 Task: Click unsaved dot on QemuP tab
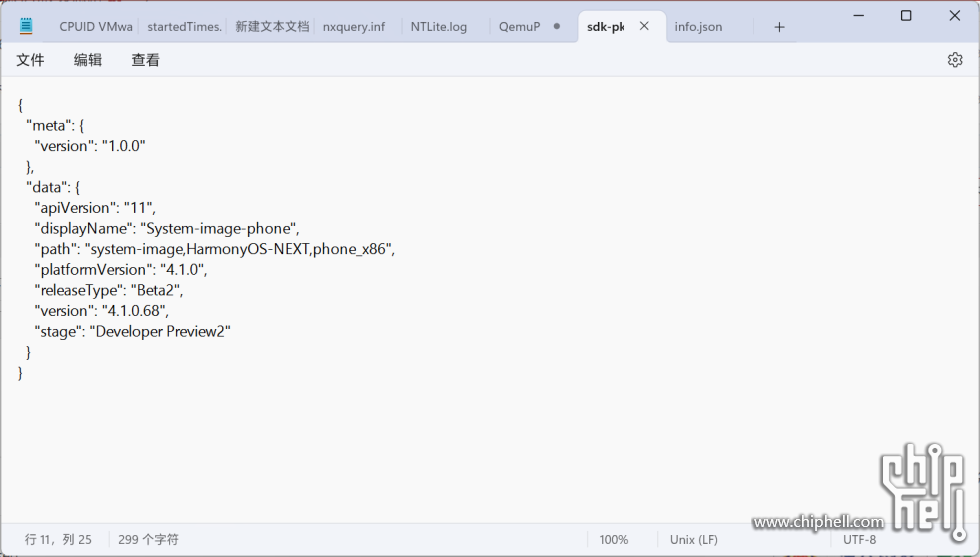(556, 26)
